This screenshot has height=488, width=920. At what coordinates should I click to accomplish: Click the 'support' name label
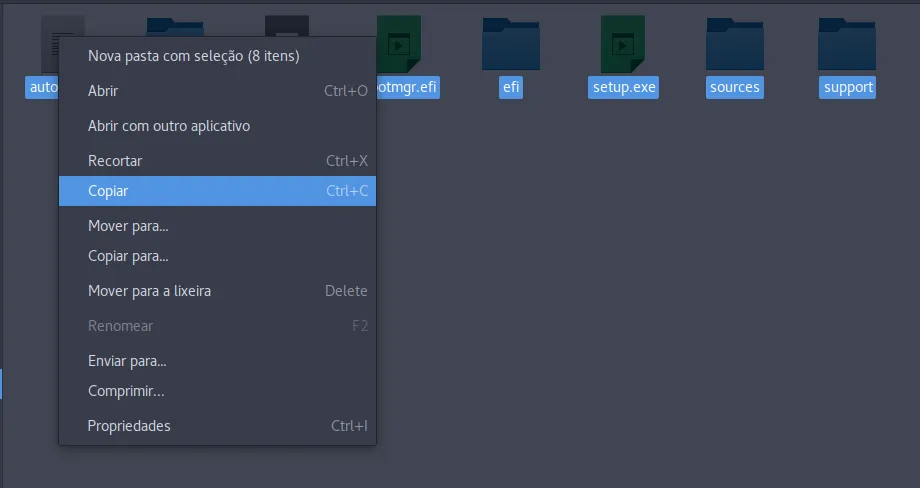pos(847,87)
